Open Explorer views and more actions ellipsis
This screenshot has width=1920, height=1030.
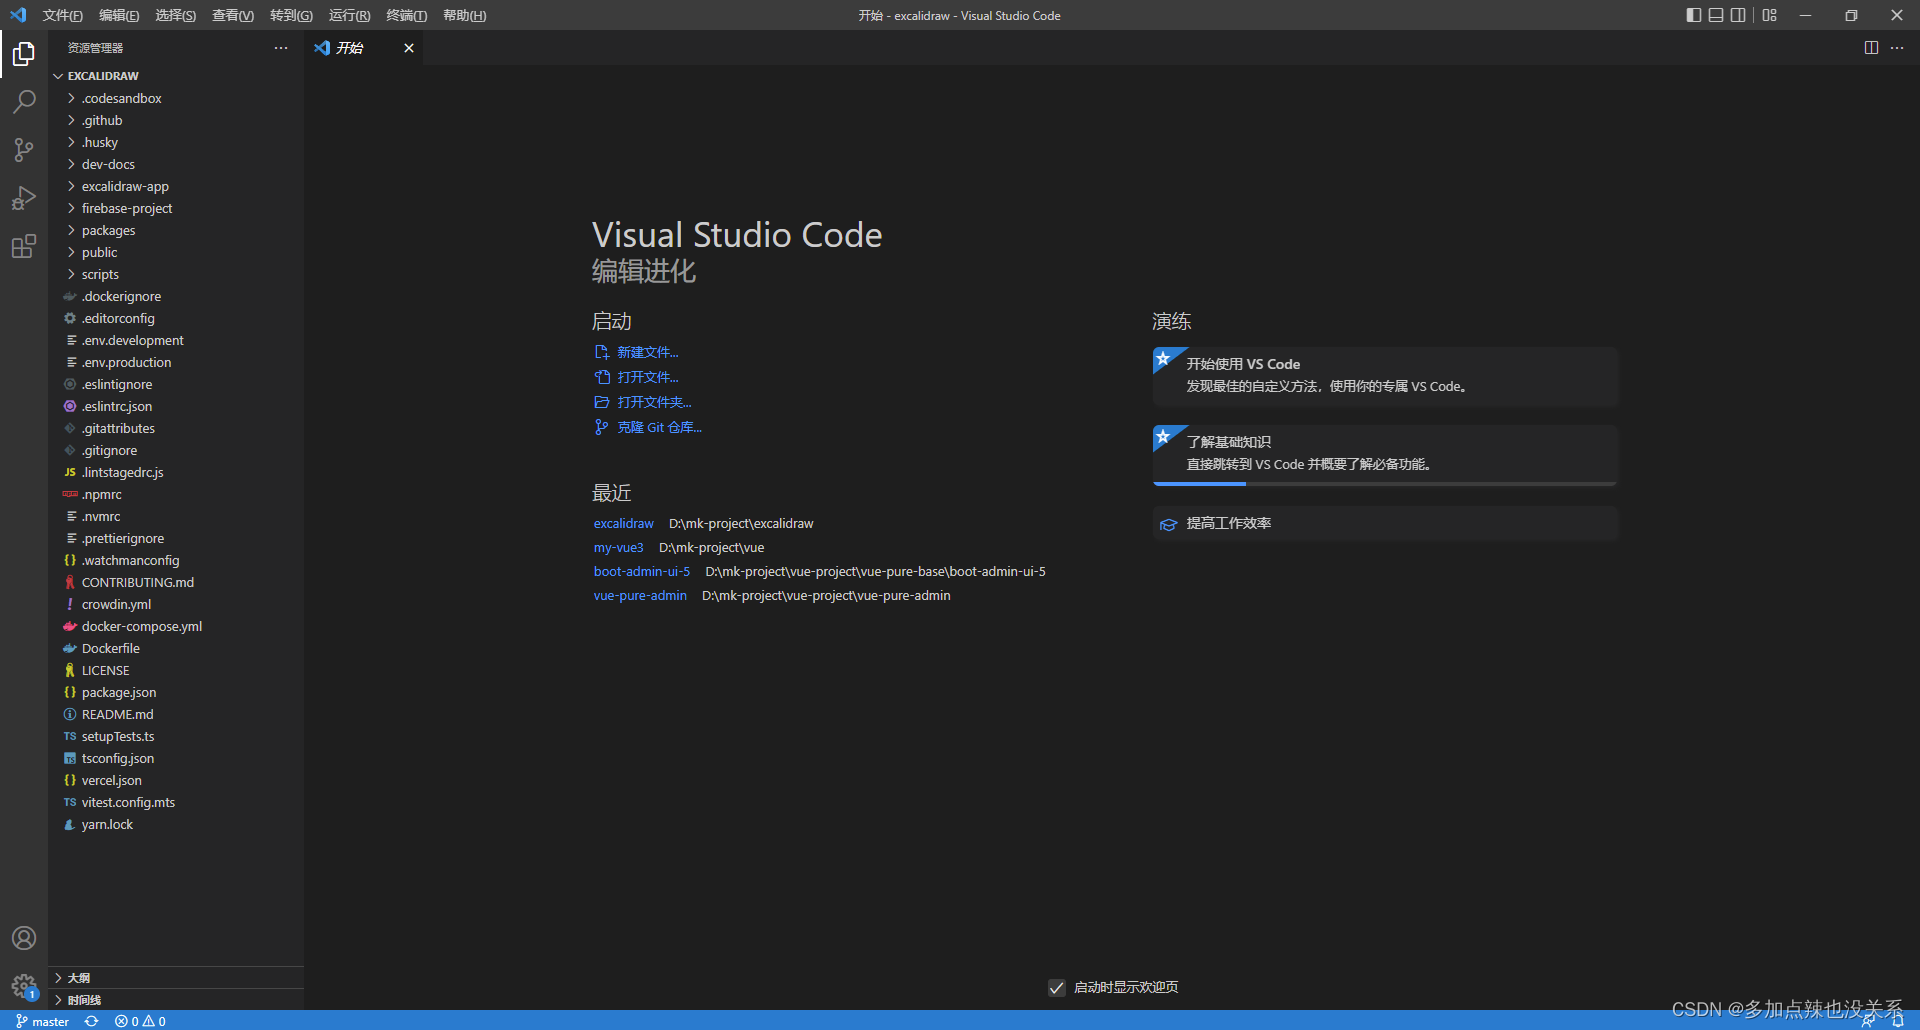[x=281, y=48]
